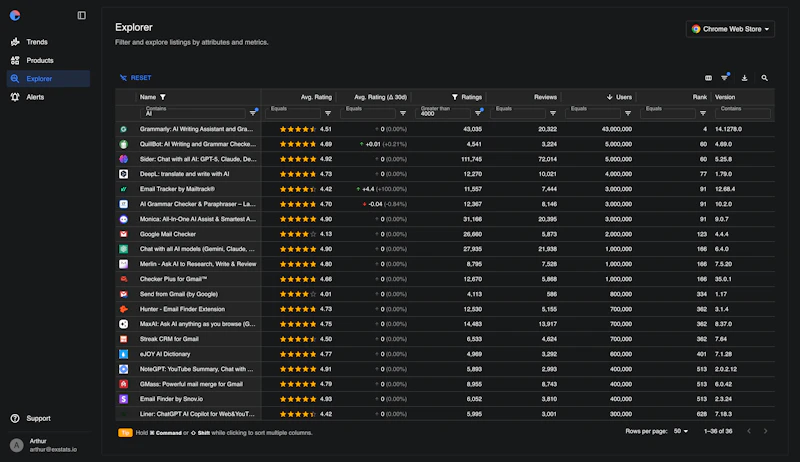Sort by Avg. Rating column header
Screen dimensions: 800x462
point(316,97)
